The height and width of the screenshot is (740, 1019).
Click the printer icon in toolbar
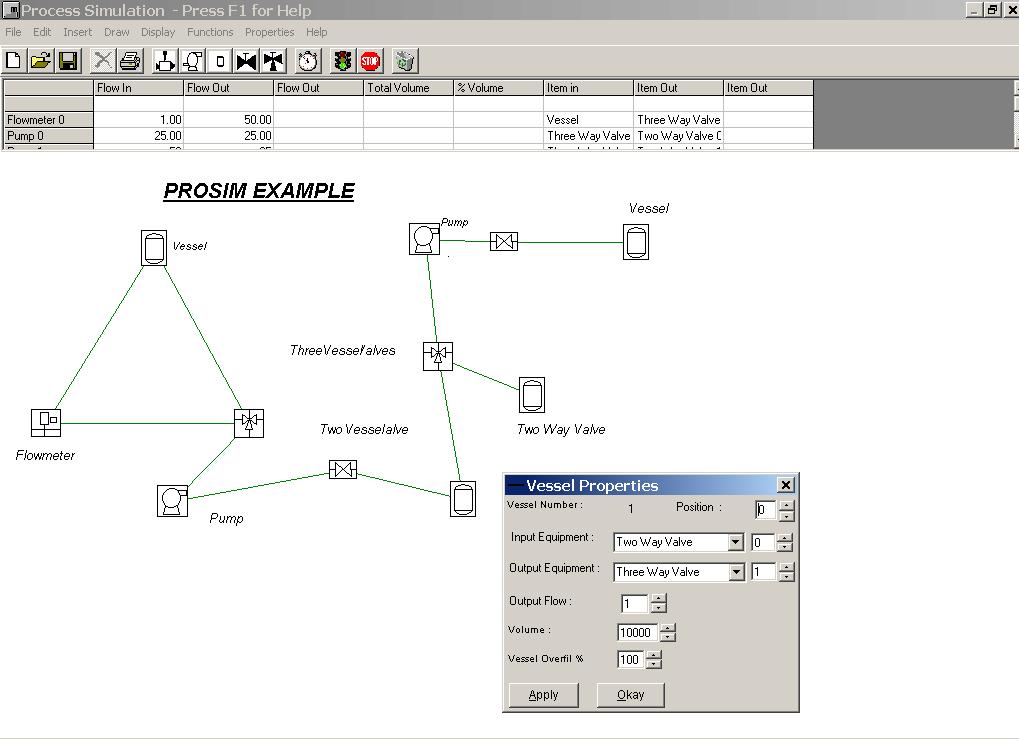(x=130, y=61)
